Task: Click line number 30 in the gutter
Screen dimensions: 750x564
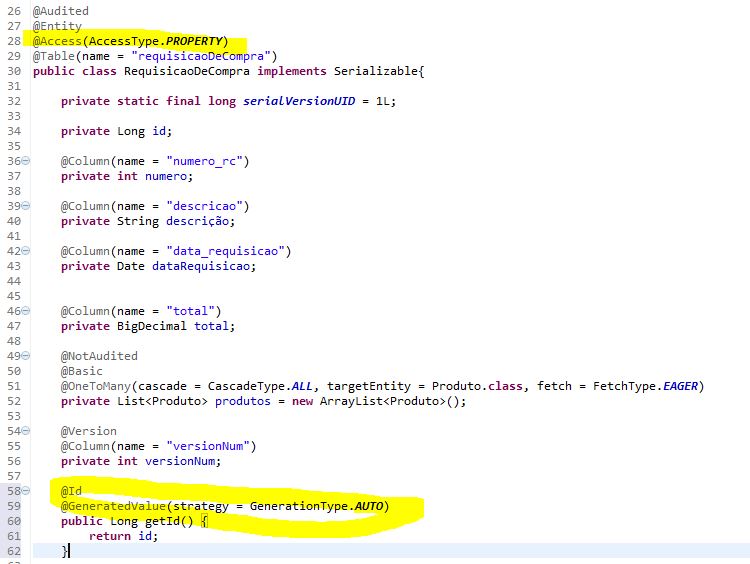Action: [x=14, y=71]
